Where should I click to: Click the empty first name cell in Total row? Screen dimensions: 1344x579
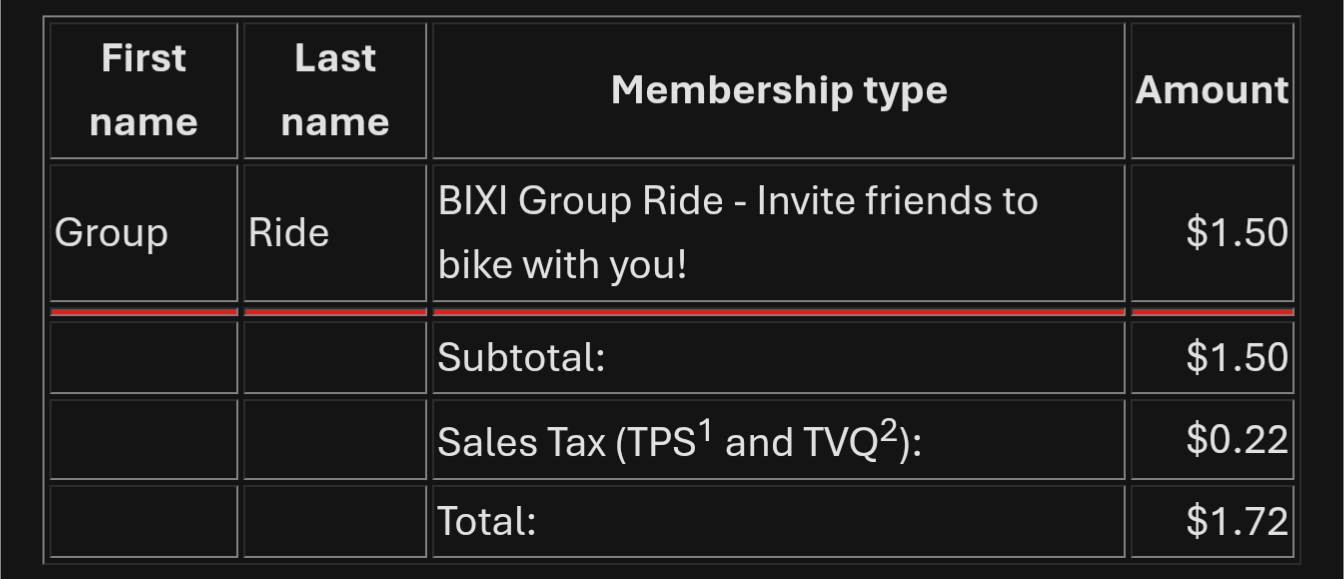[143, 521]
